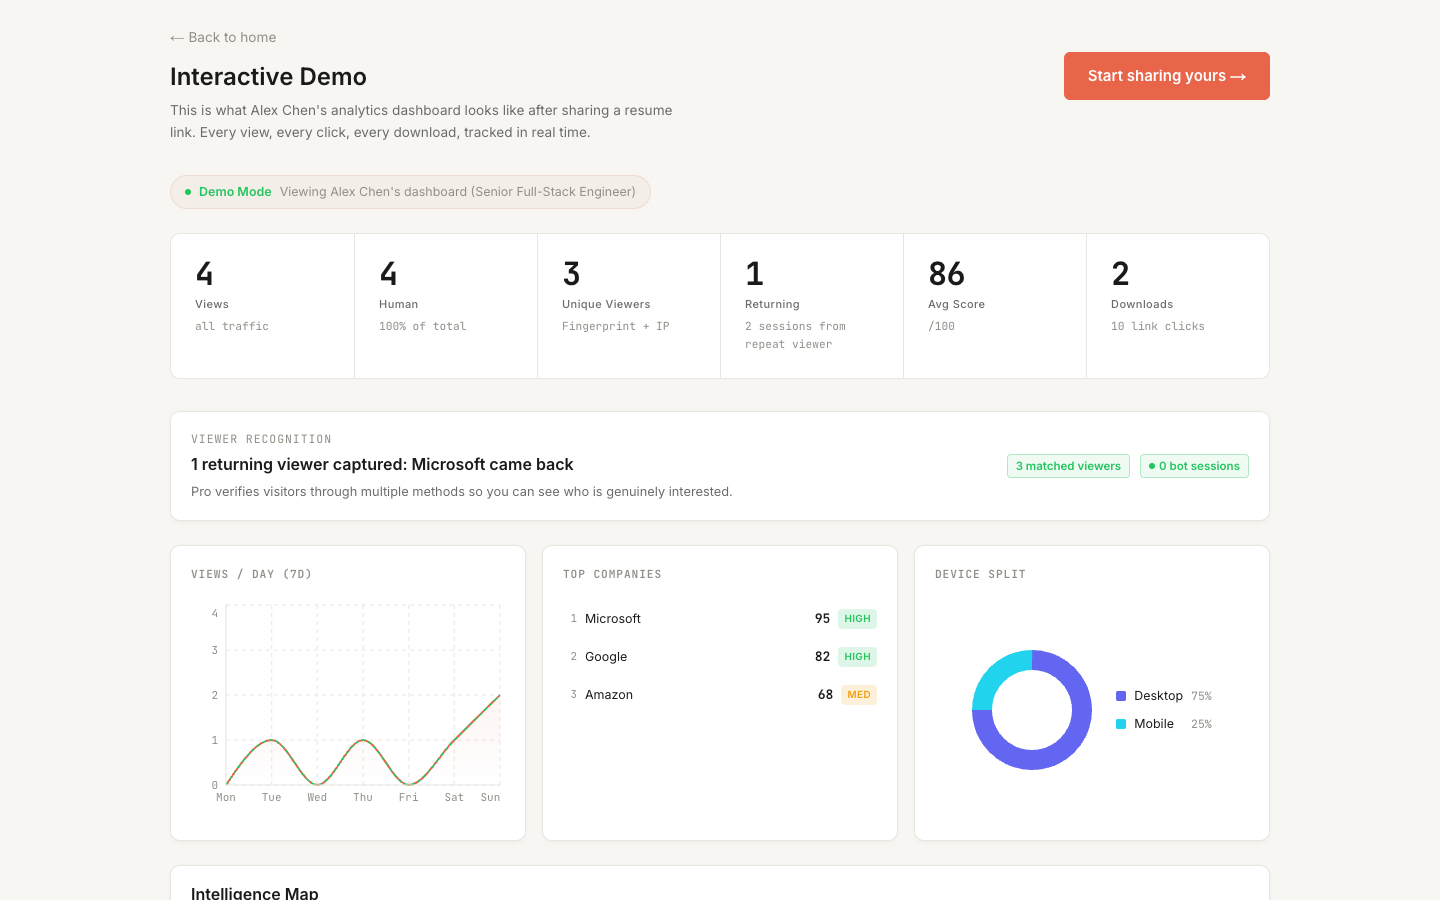Click the HIGH badge next to Microsoft
The height and width of the screenshot is (900, 1440).
857,618
